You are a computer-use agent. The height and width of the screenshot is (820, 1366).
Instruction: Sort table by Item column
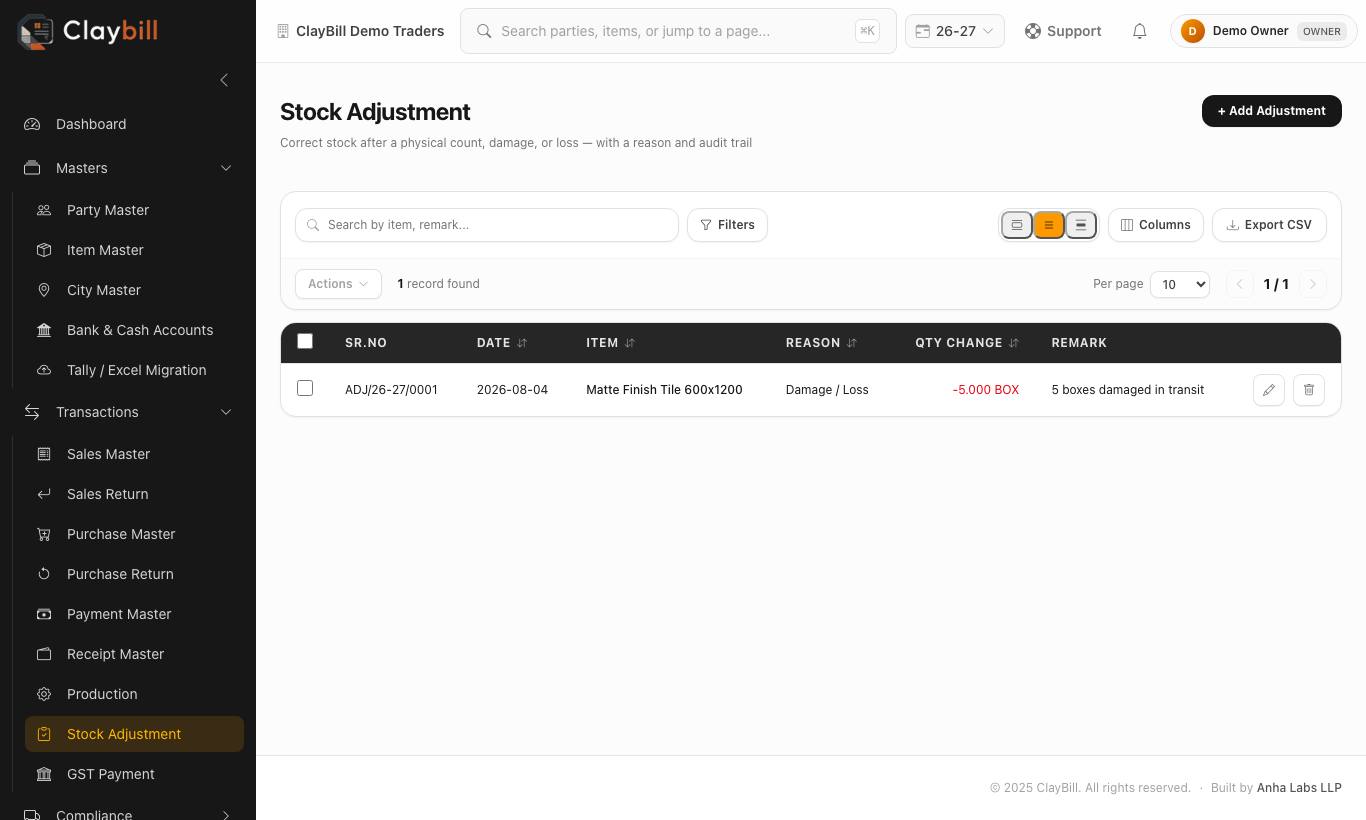tap(610, 343)
